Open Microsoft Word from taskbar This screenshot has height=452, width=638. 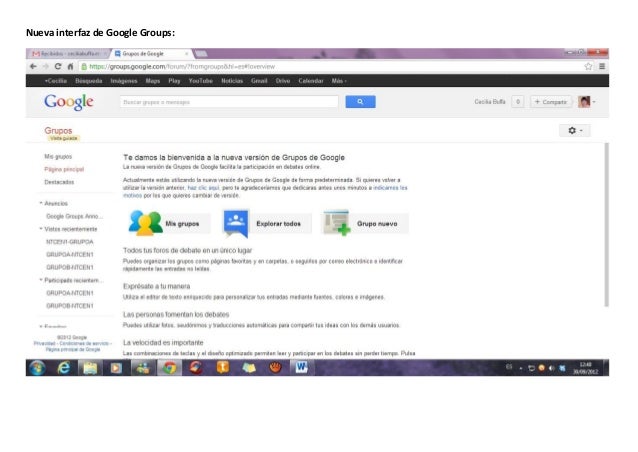(301, 367)
